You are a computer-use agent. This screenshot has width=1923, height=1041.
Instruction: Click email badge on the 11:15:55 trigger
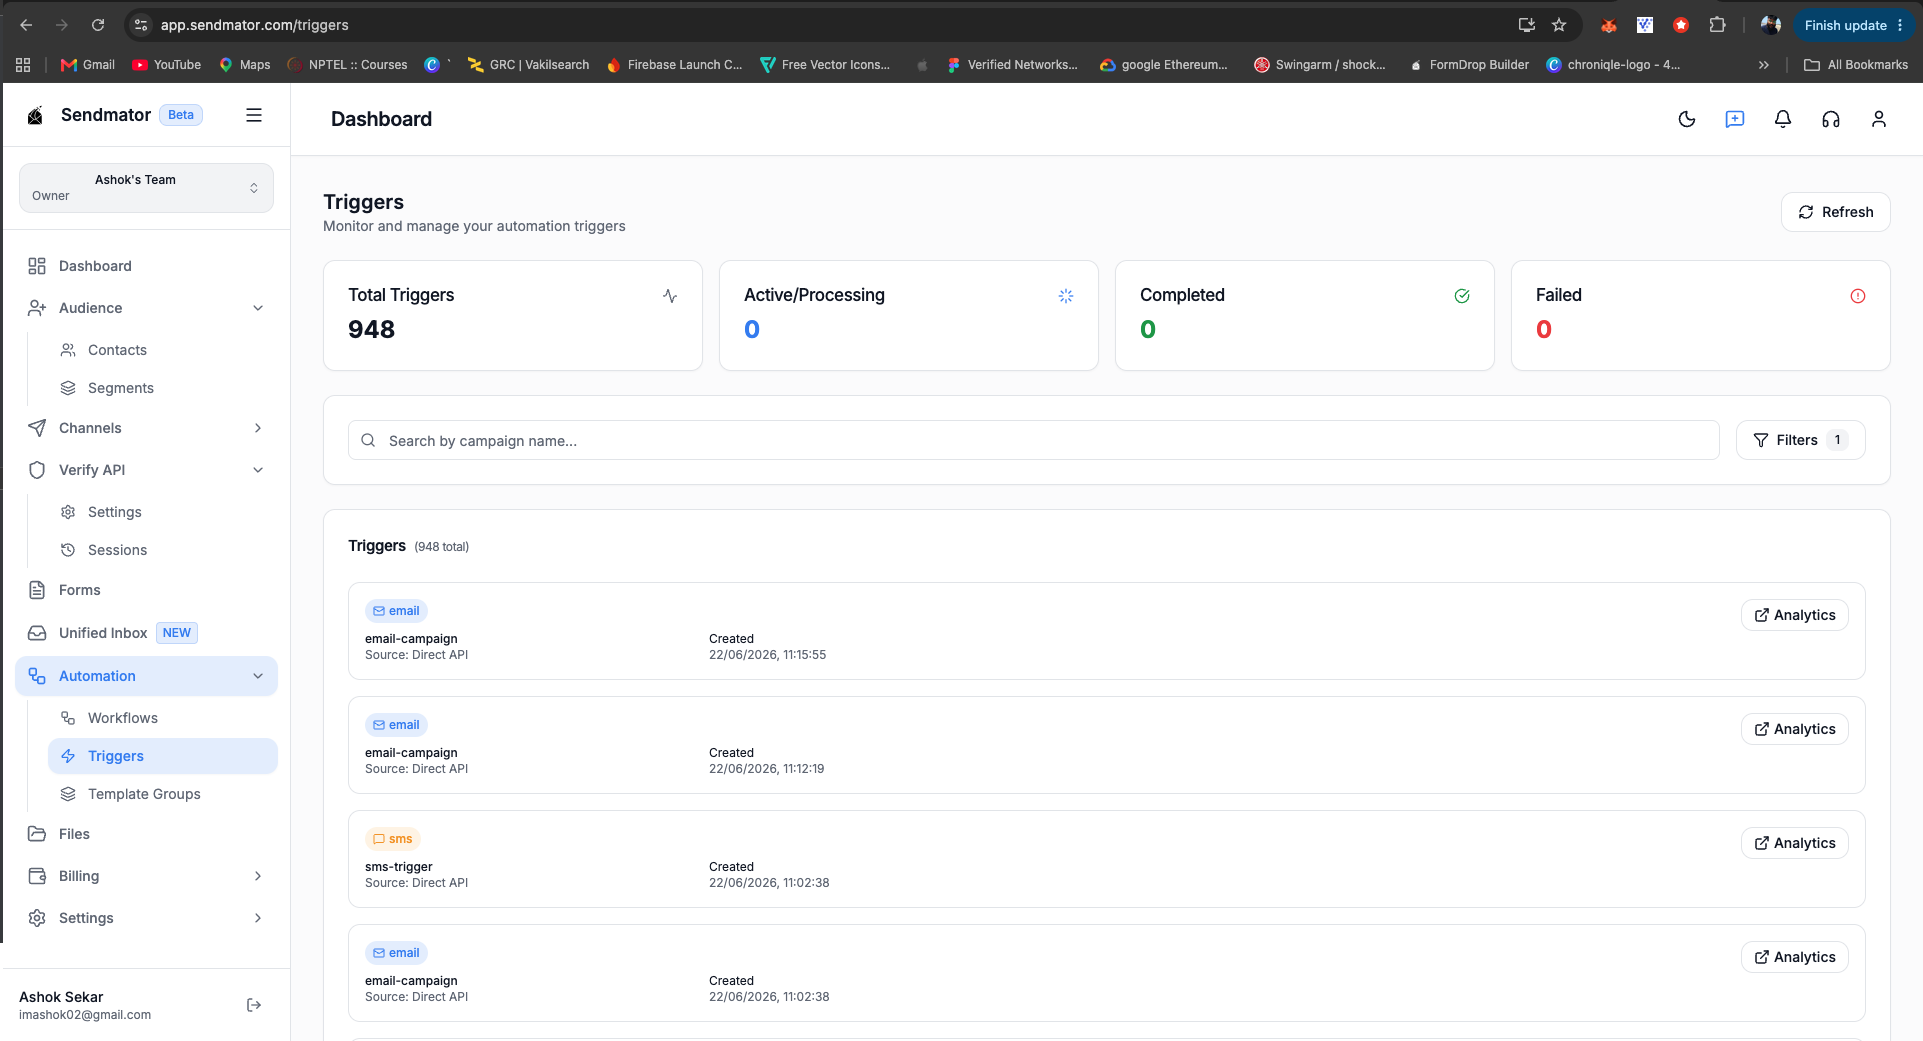click(396, 611)
